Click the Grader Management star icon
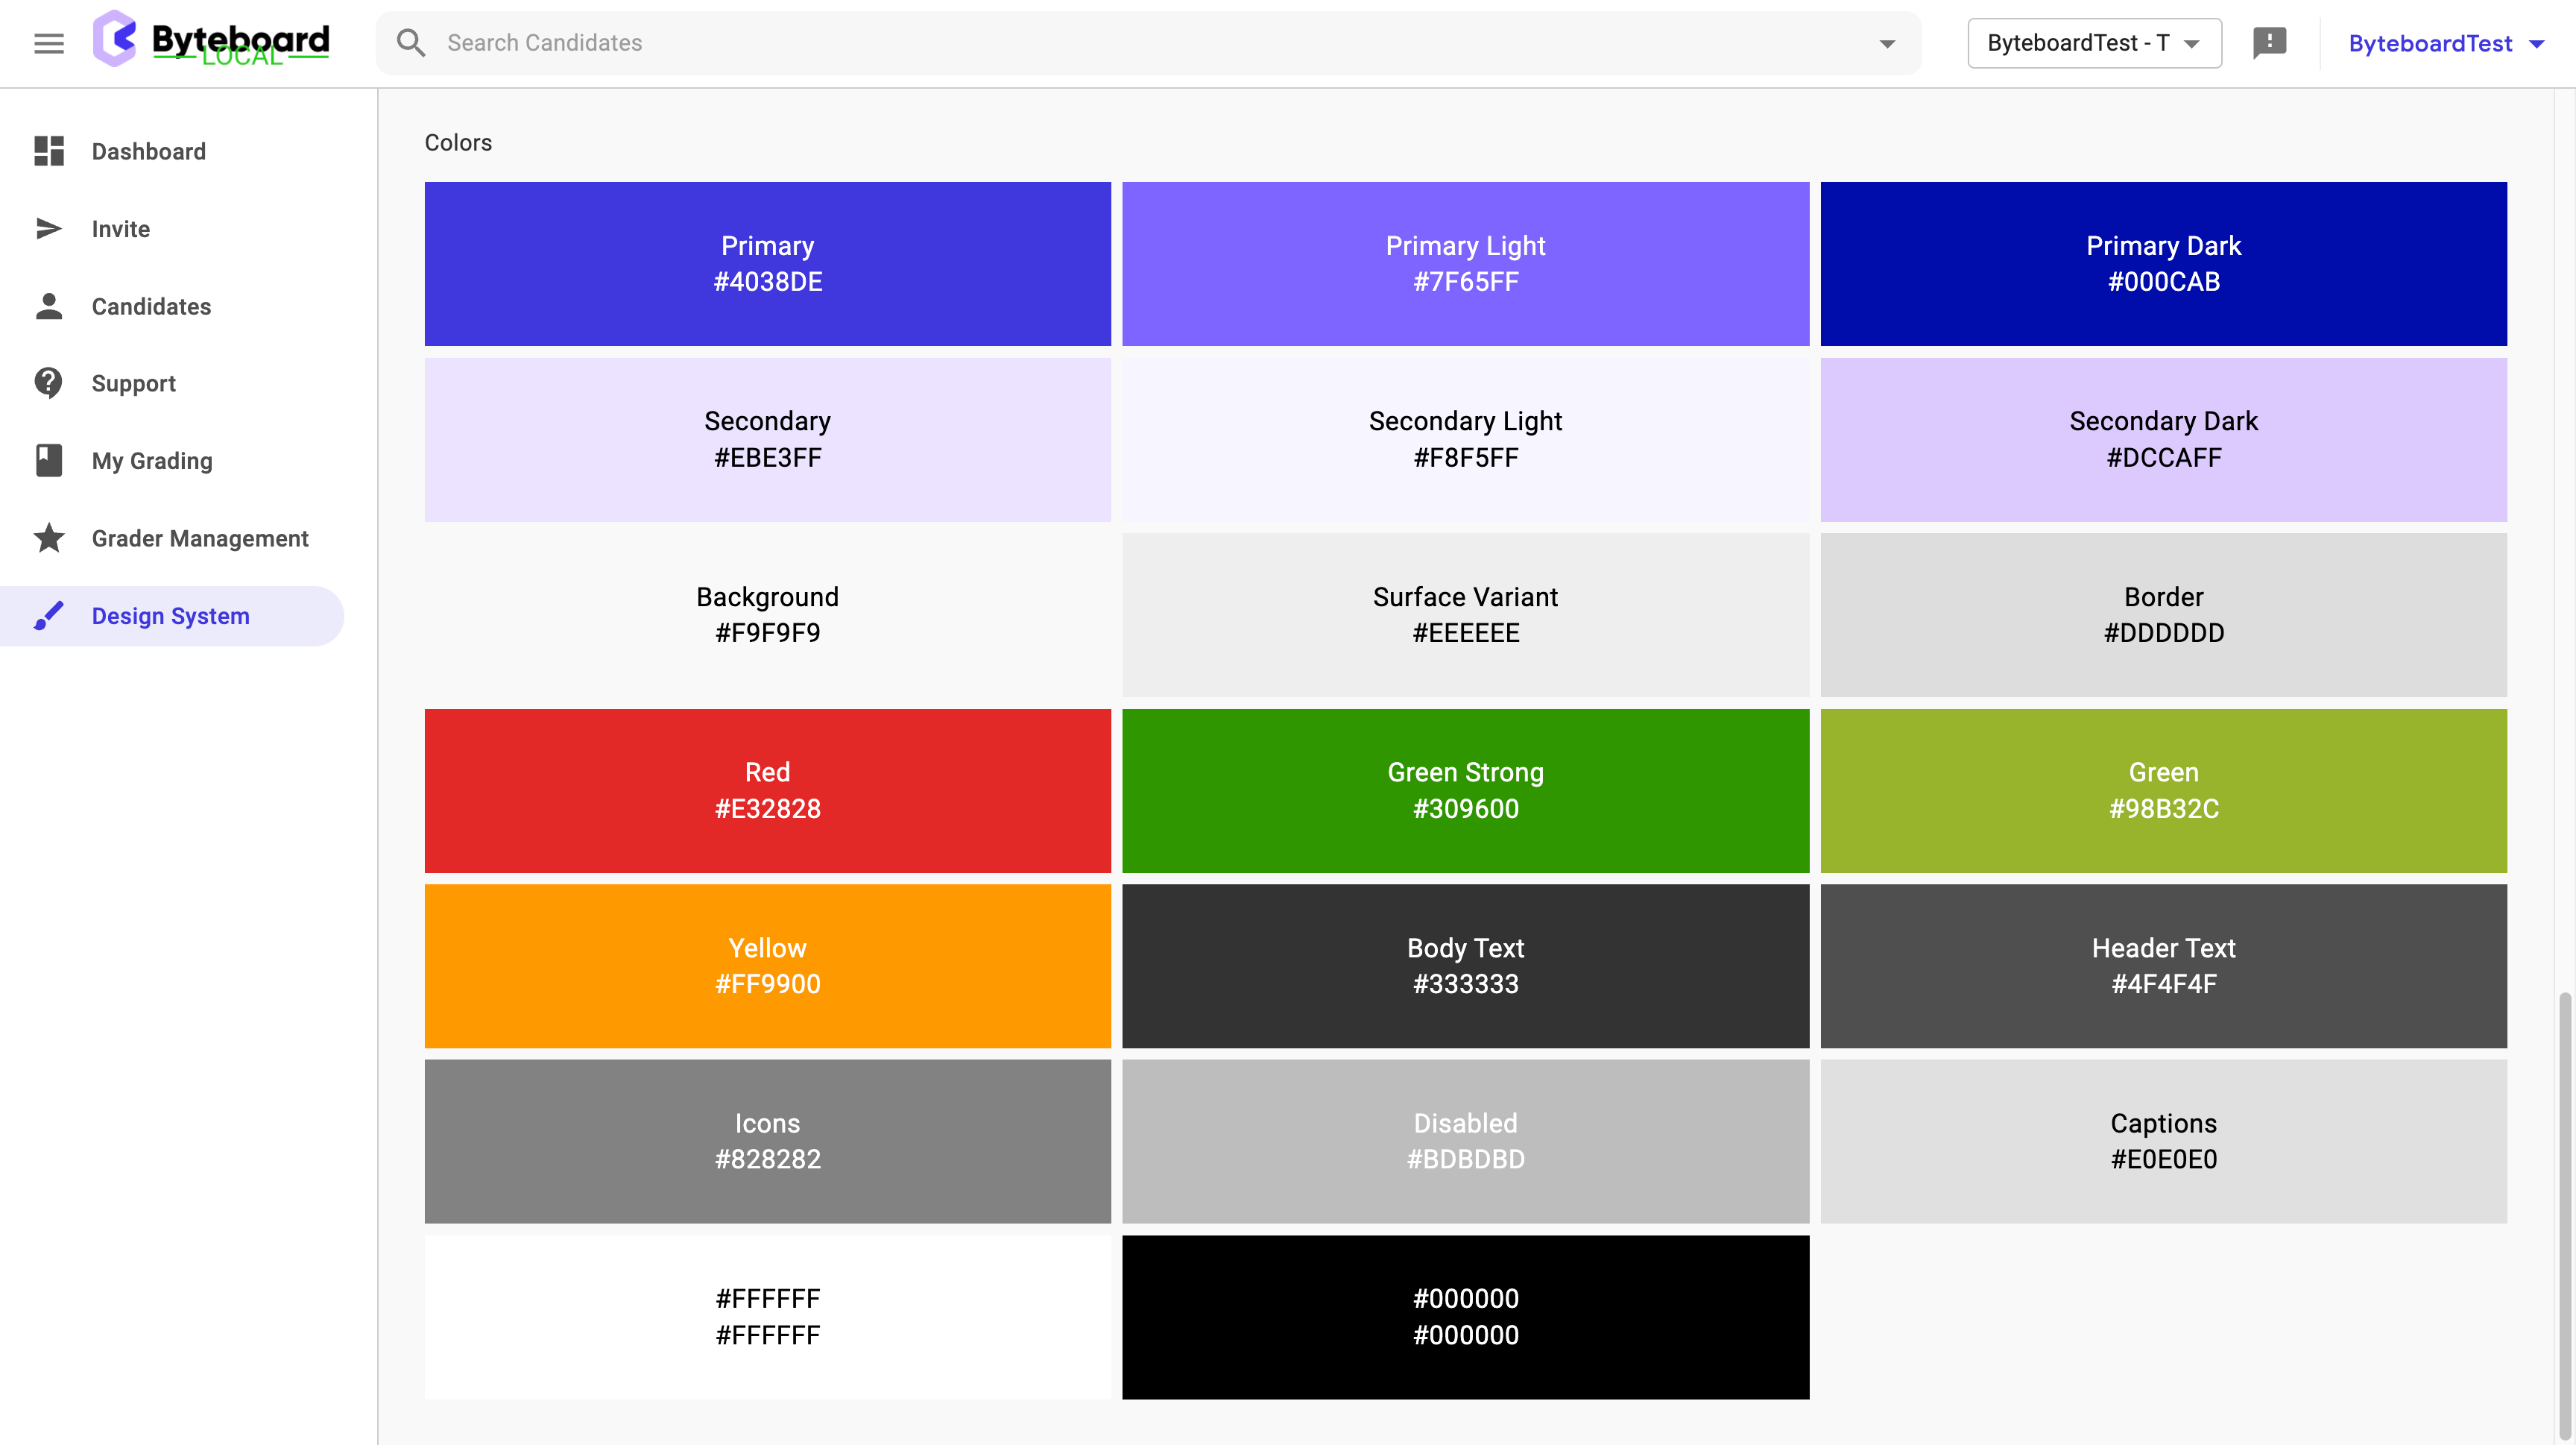 (x=48, y=538)
